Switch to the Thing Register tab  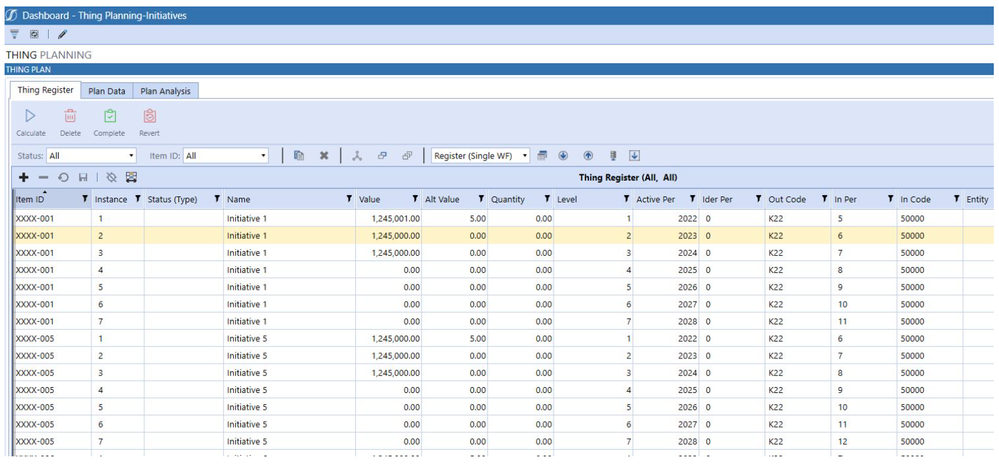coord(46,90)
